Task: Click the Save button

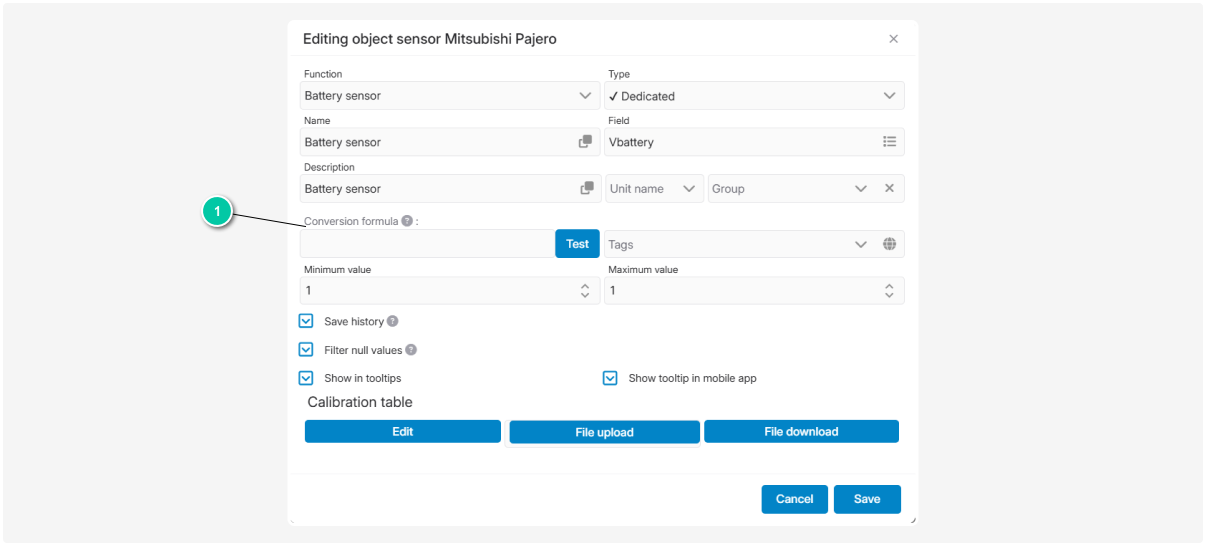Action: click(x=867, y=499)
